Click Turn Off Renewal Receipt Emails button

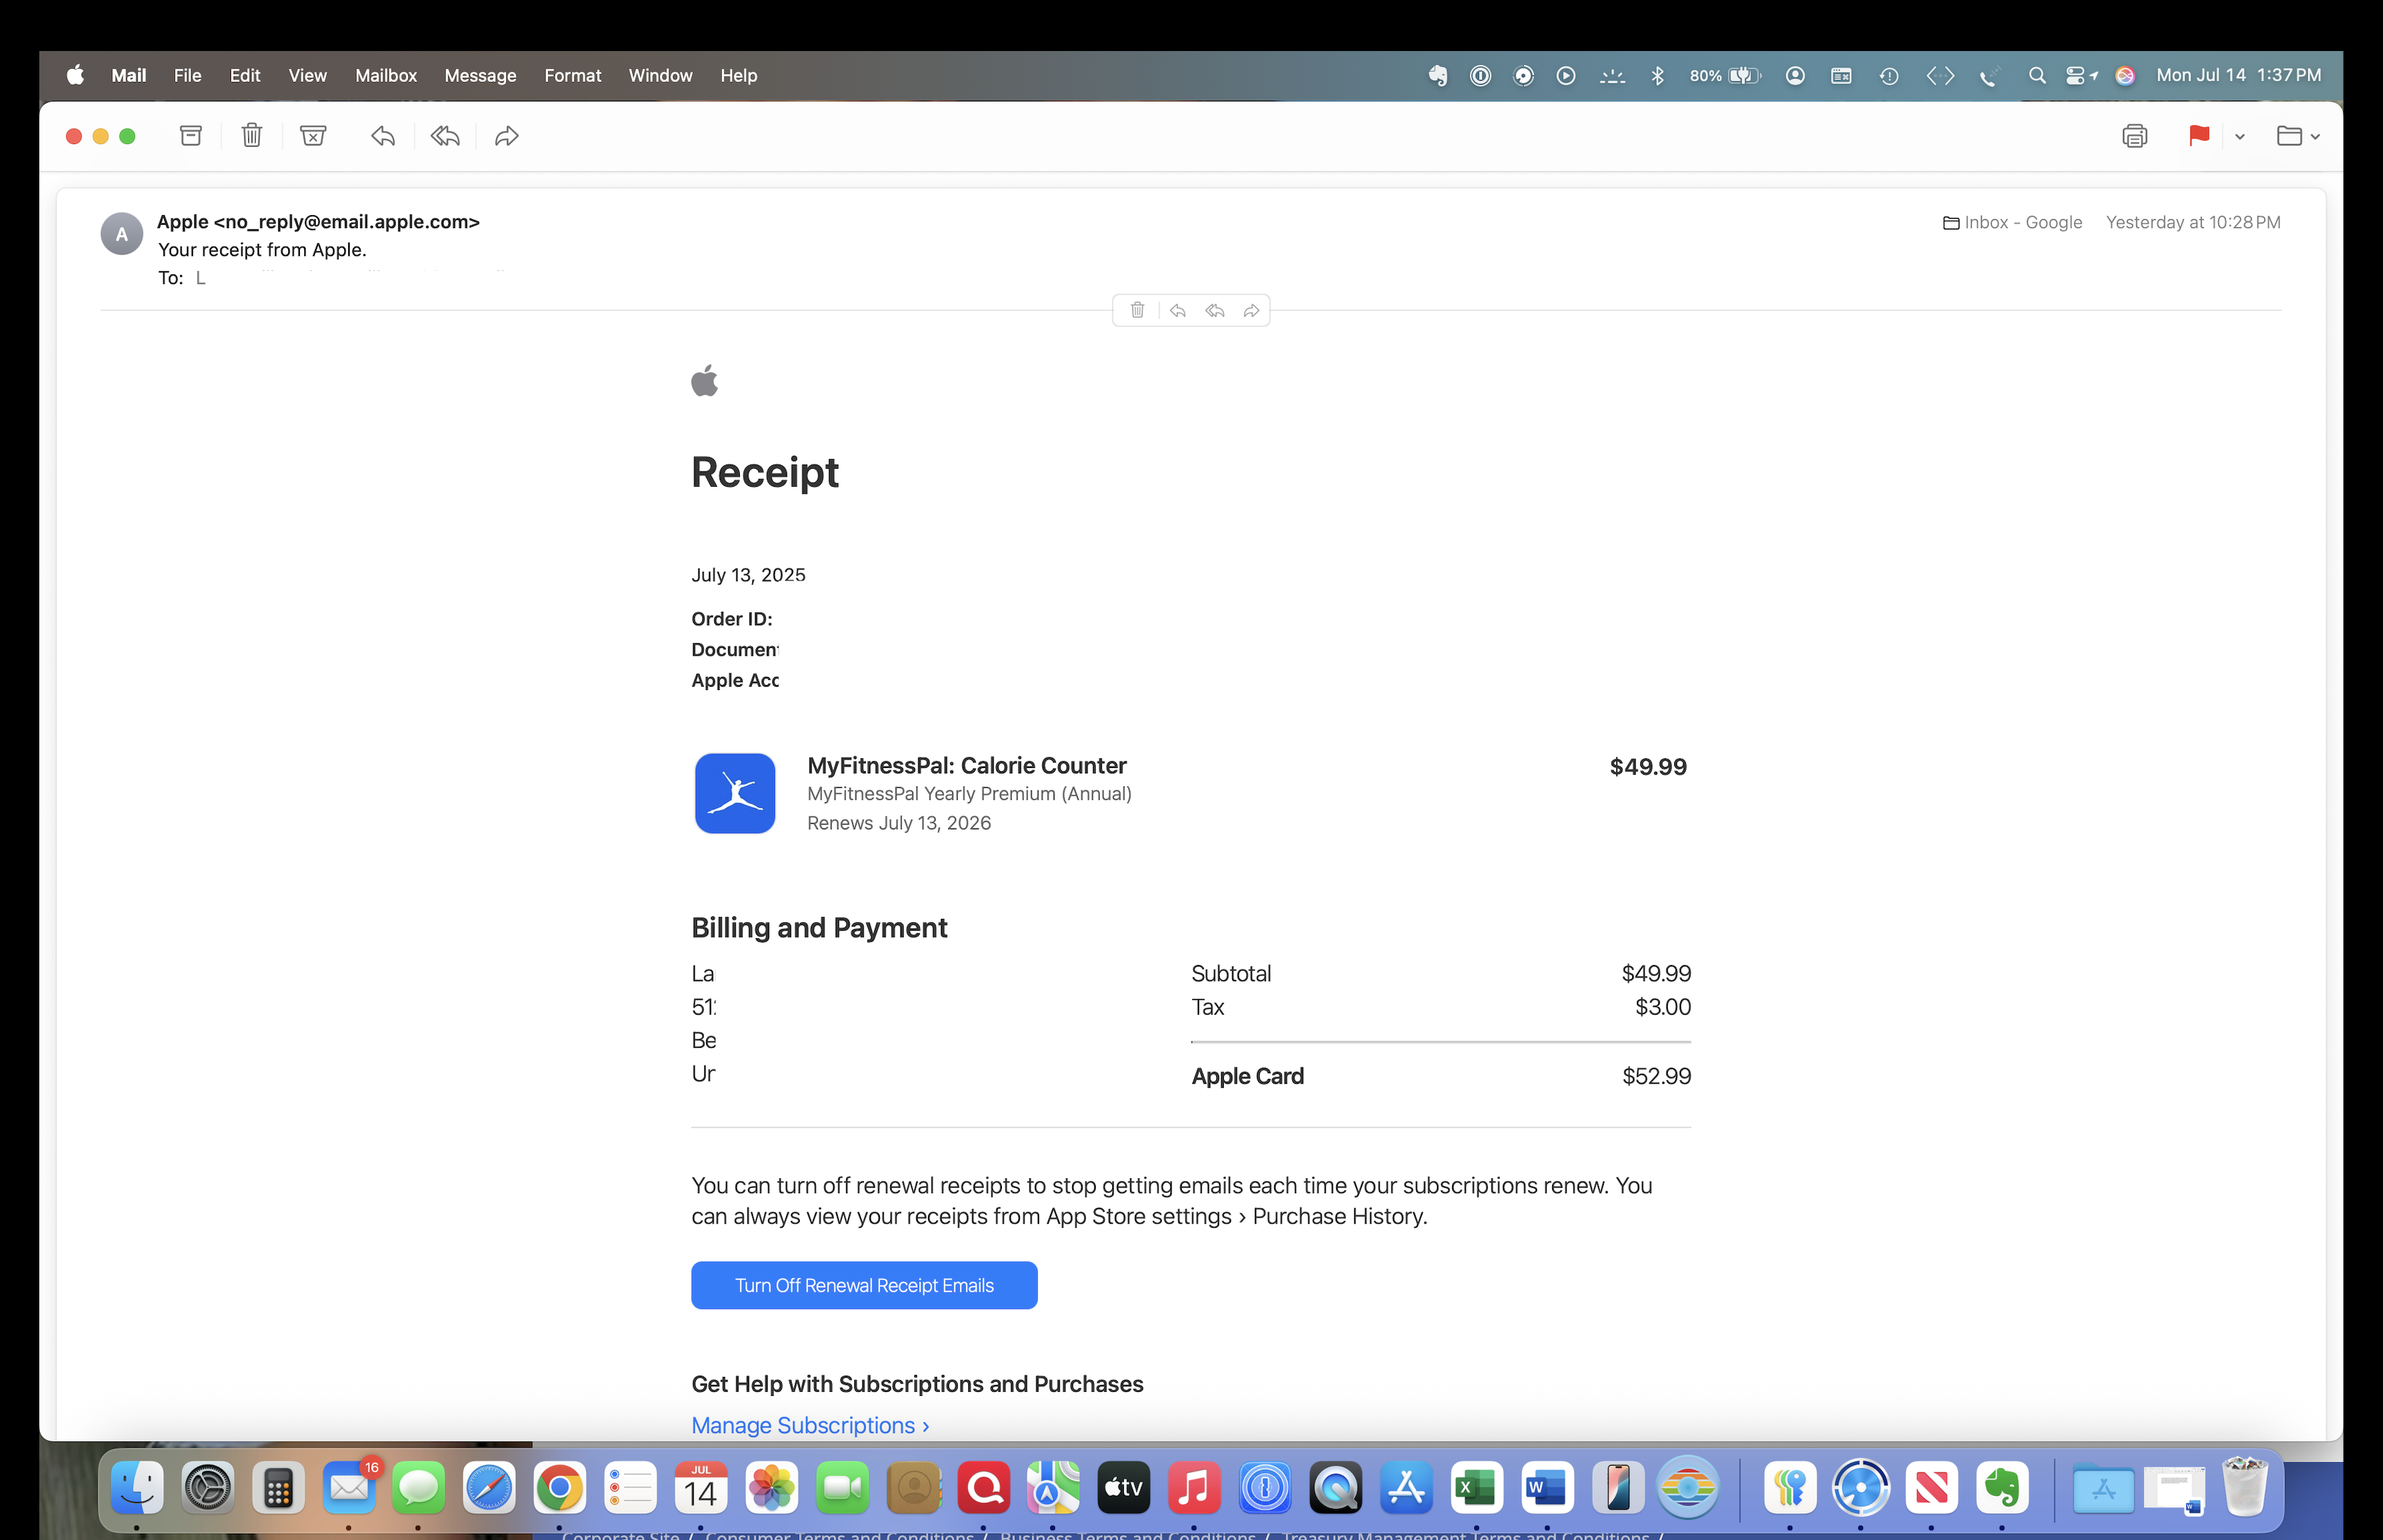coord(864,1285)
